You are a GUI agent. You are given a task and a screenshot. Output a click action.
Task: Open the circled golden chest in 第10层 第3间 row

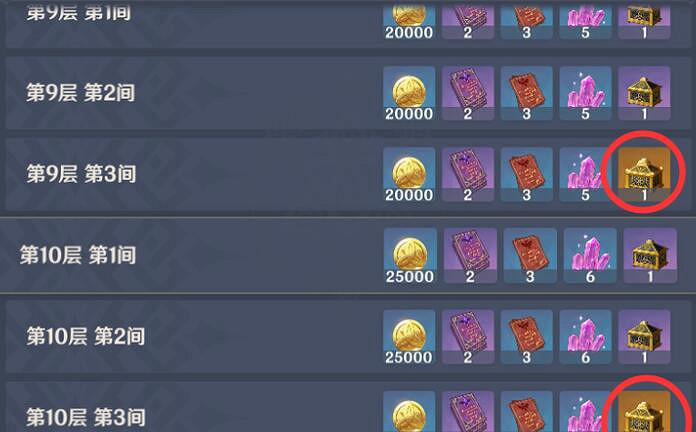(x=644, y=412)
